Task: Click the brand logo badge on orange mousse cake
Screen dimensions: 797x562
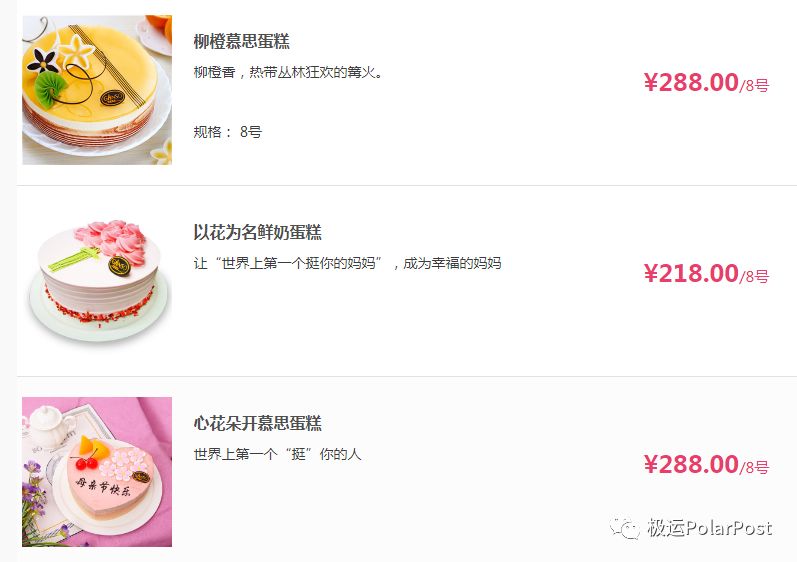Action: pyautogui.click(x=112, y=97)
